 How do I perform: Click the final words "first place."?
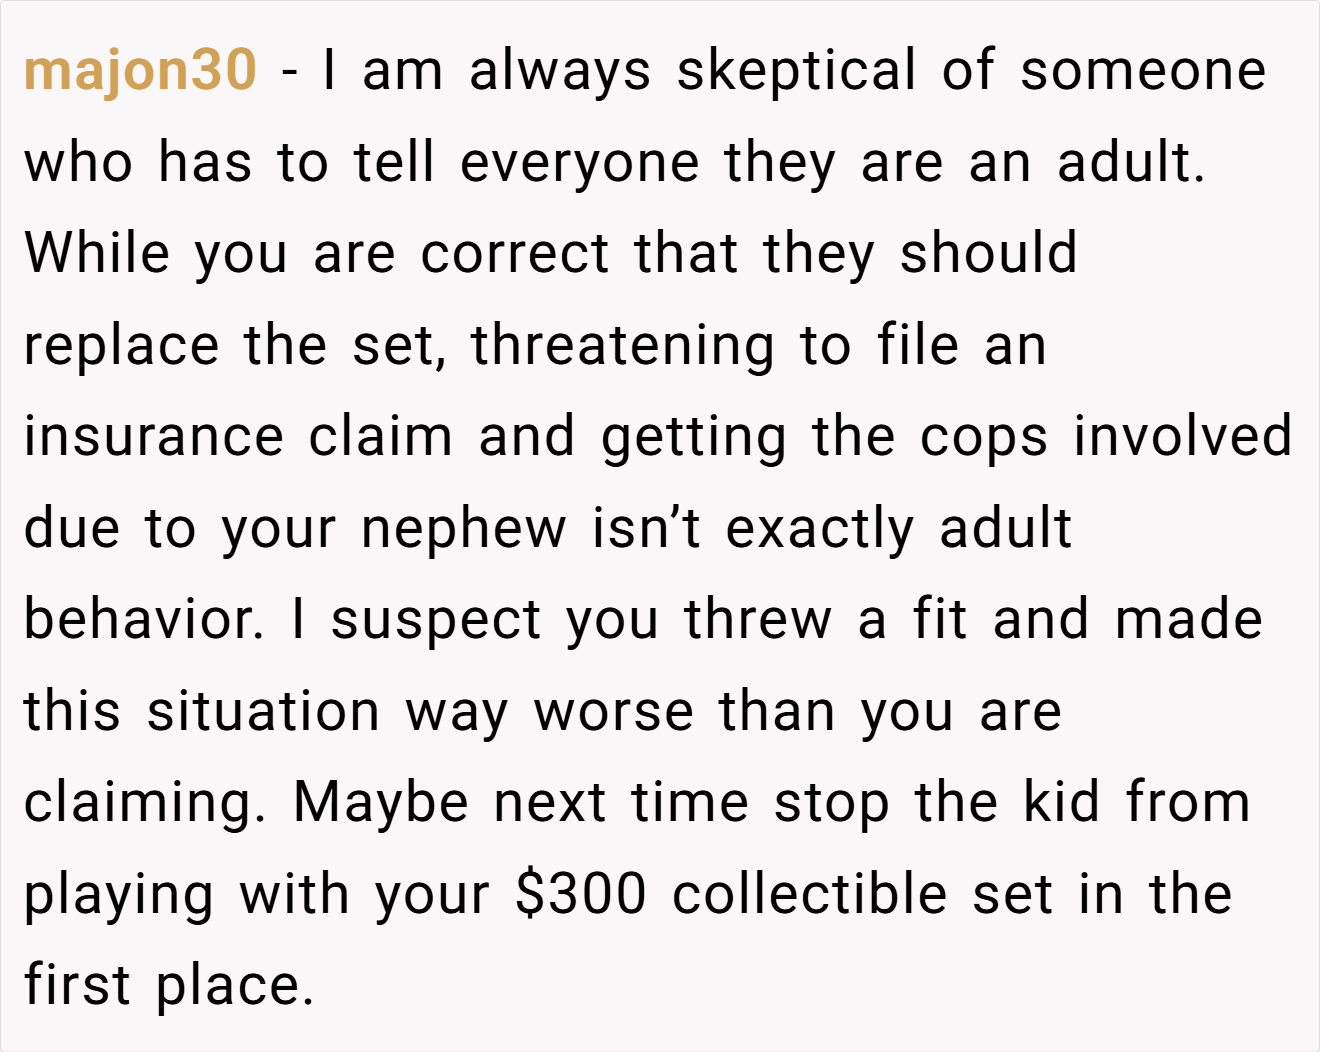(169, 986)
